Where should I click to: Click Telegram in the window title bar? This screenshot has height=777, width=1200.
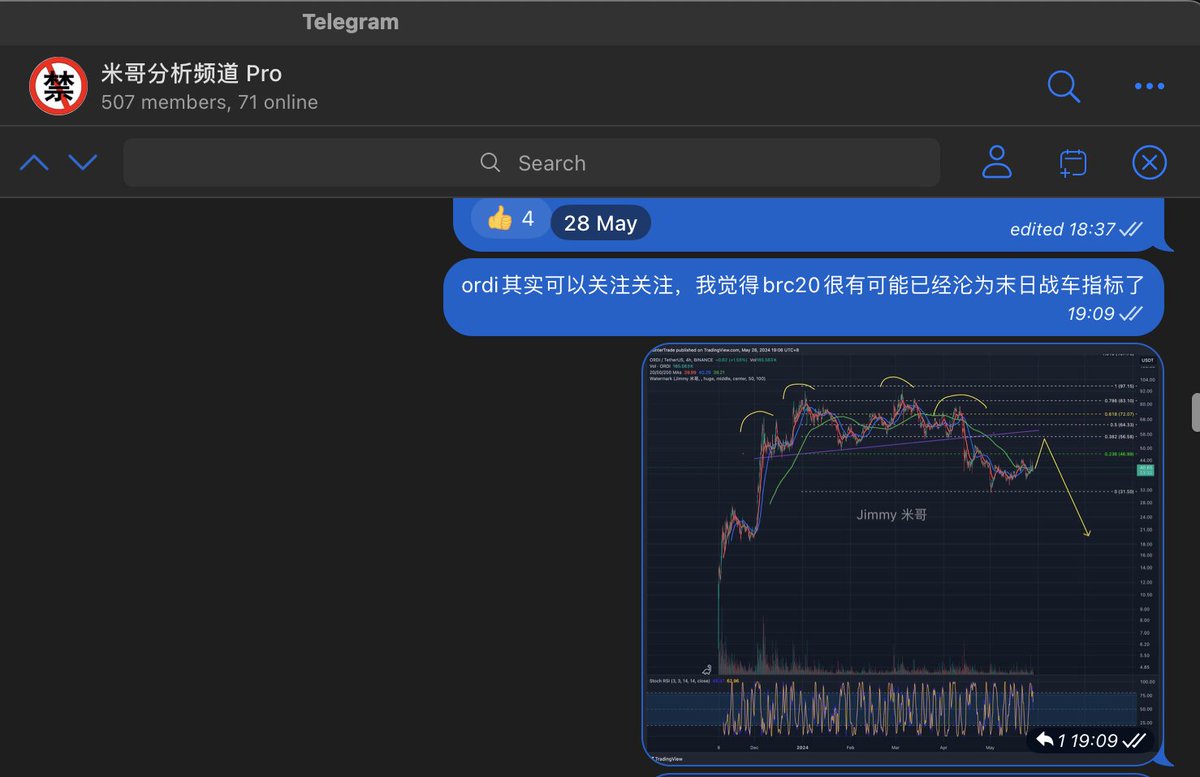pyautogui.click(x=350, y=21)
